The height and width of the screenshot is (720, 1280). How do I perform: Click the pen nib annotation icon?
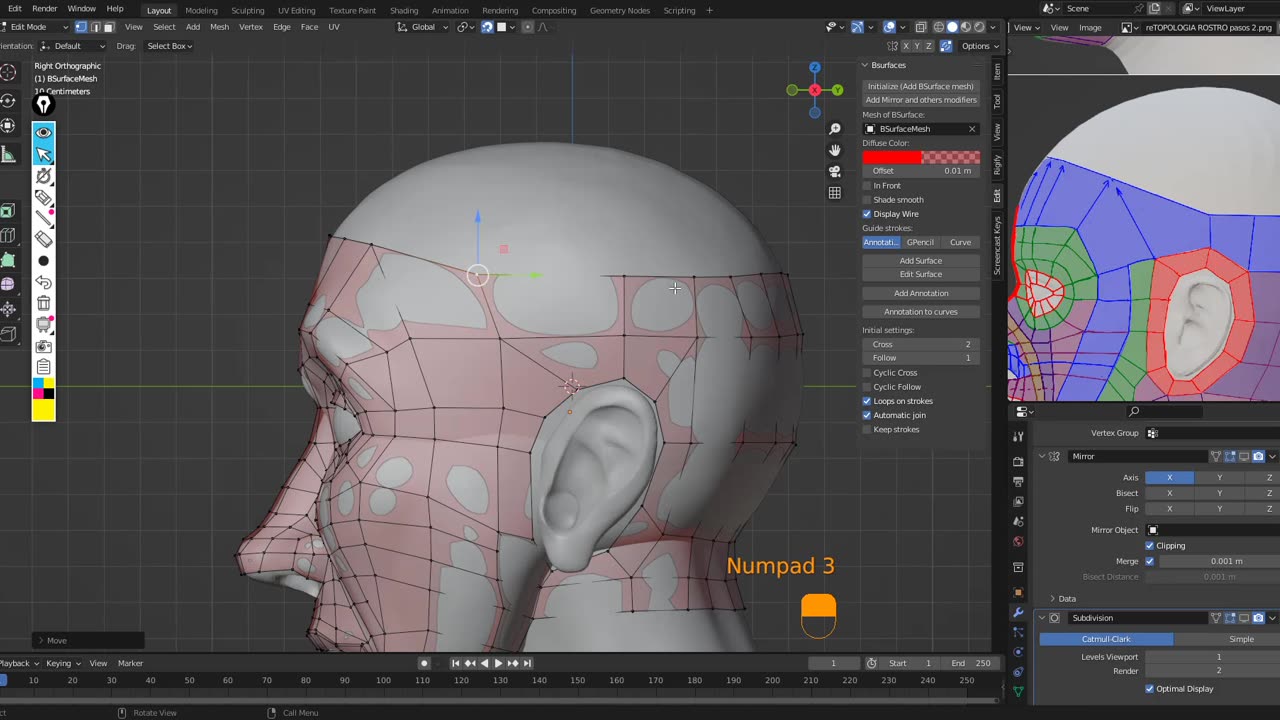tap(43, 105)
